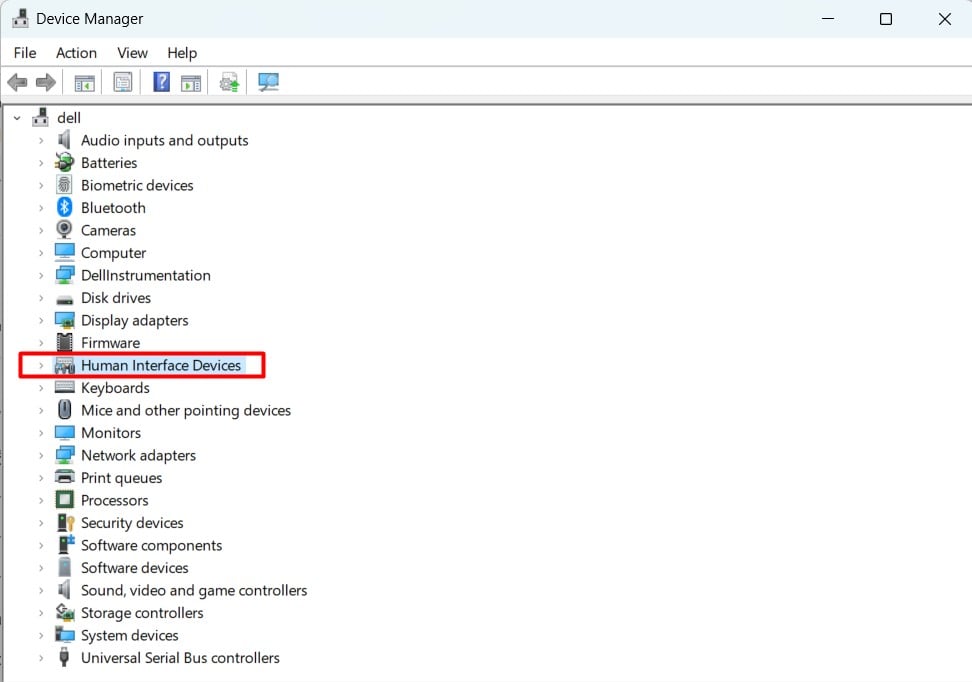Viewport: 972px width, 682px height.
Task: Expand the Sound, video and game controllers chevron
Action: [x=41, y=590]
